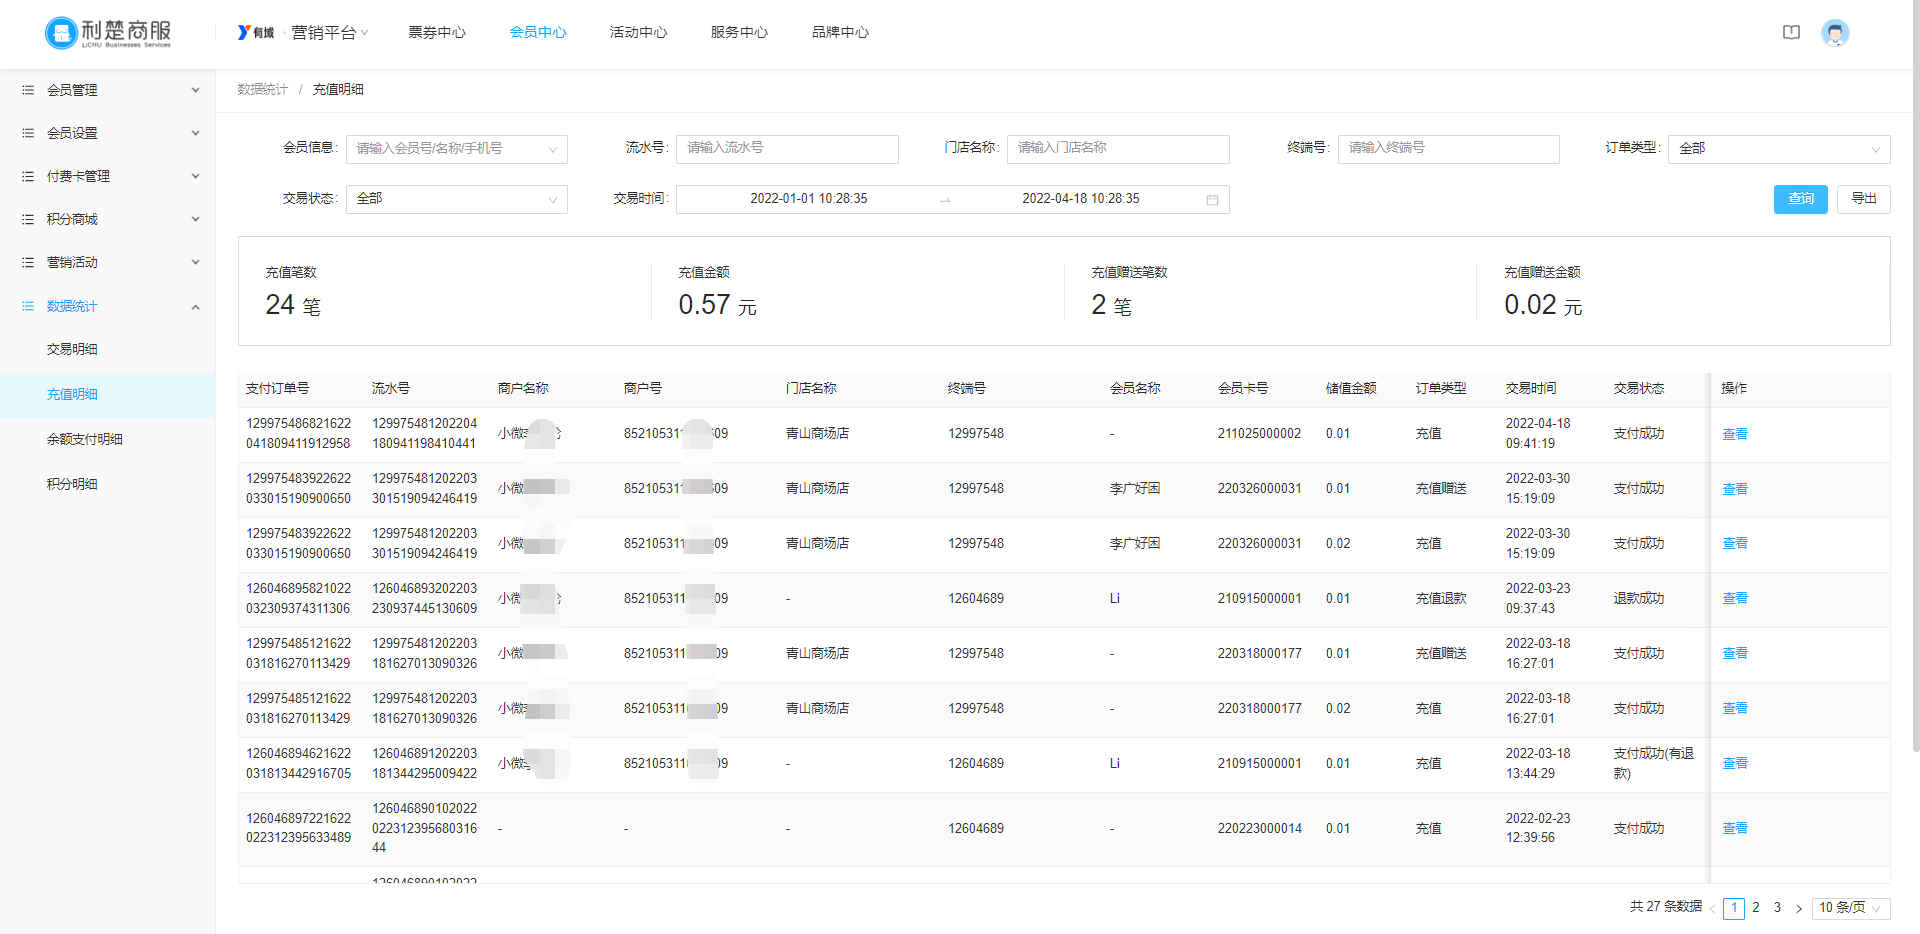
Task: Expand the 营销活动 sidebar menu
Action: pyautogui.click(x=195, y=262)
